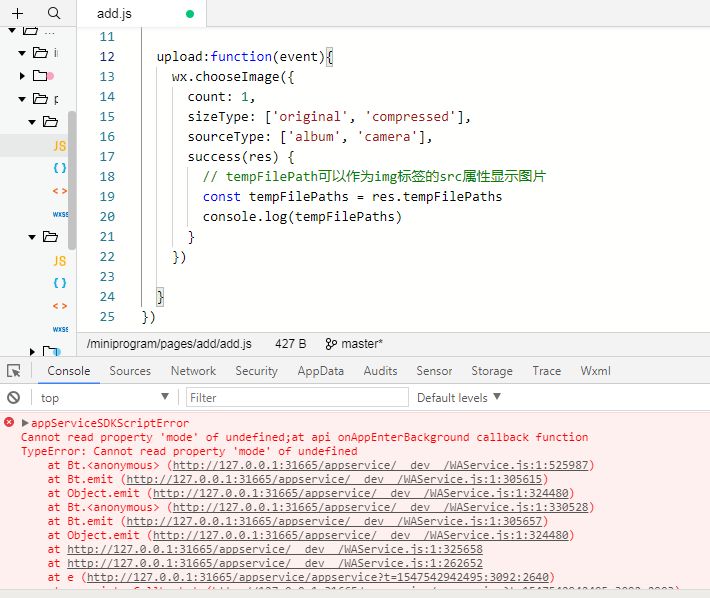Screen dimensions: 710x598
Task: Clear console with the ban icon
Action: tap(14, 397)
